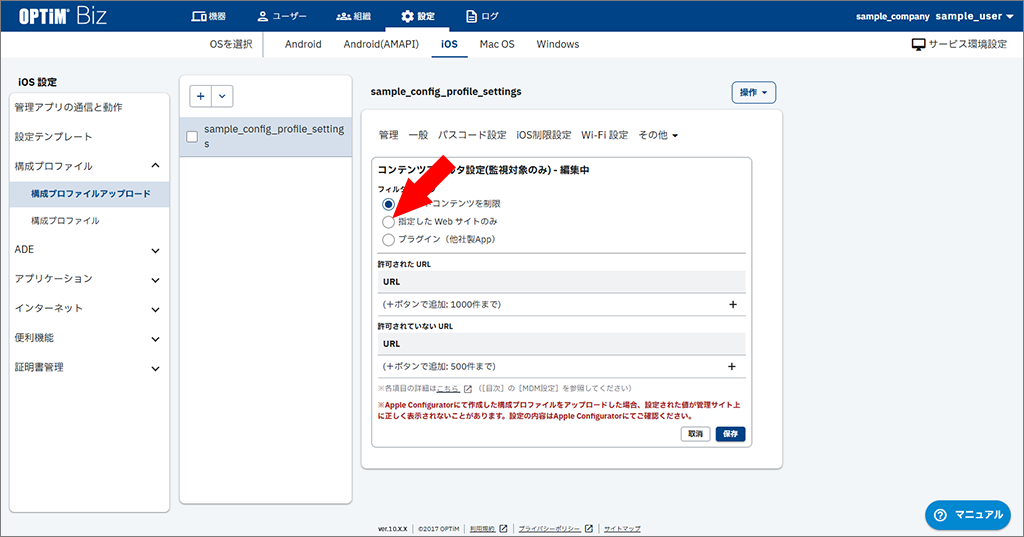Switch to the パスコード設定 tab
This screenshot has height=537, width=1024.
(x=472, y=135)
